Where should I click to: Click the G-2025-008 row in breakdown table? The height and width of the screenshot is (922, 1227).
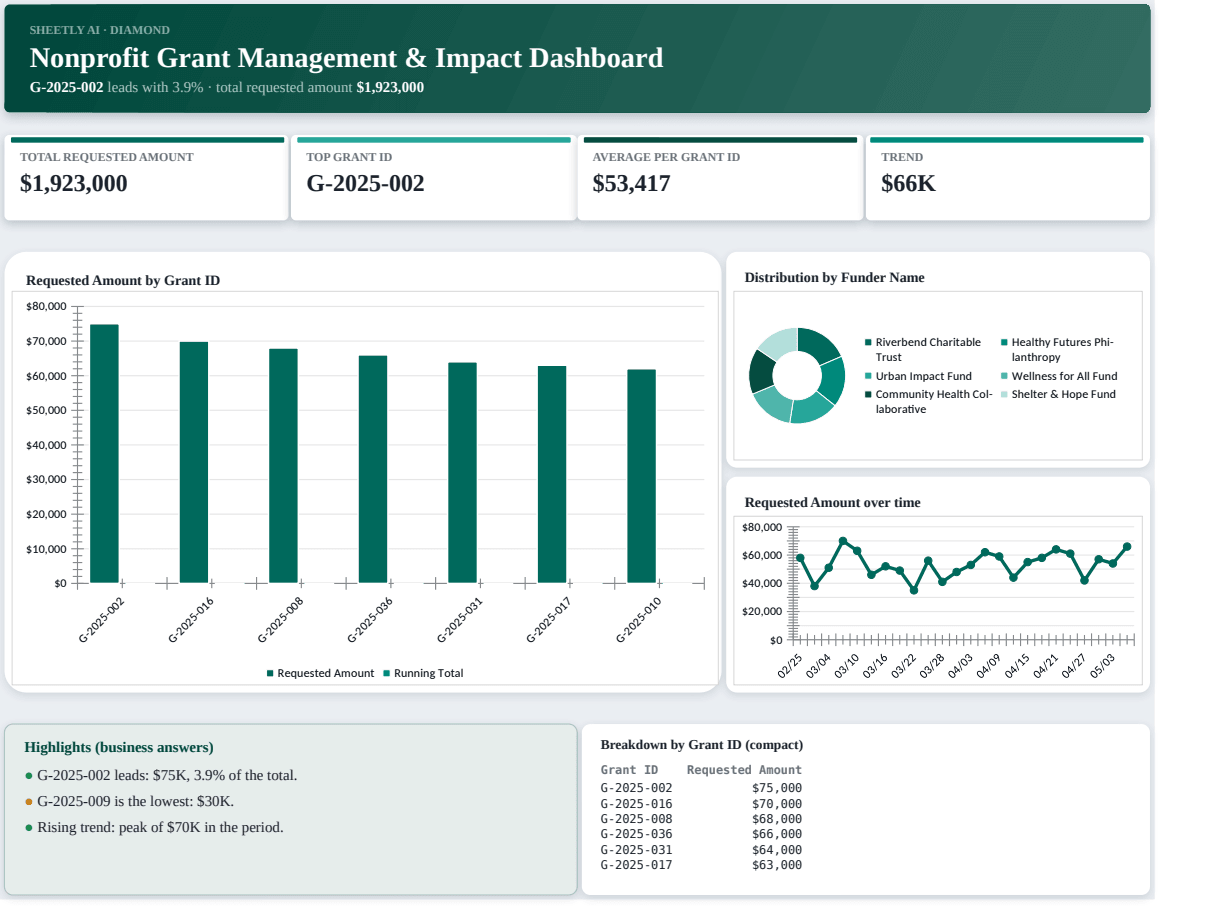click(701, 819)
